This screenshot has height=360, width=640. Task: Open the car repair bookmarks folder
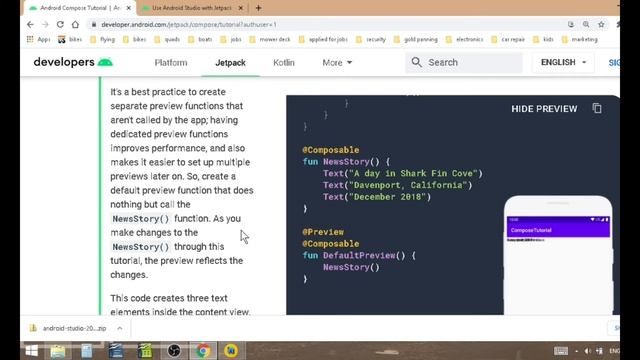(508, 39)
